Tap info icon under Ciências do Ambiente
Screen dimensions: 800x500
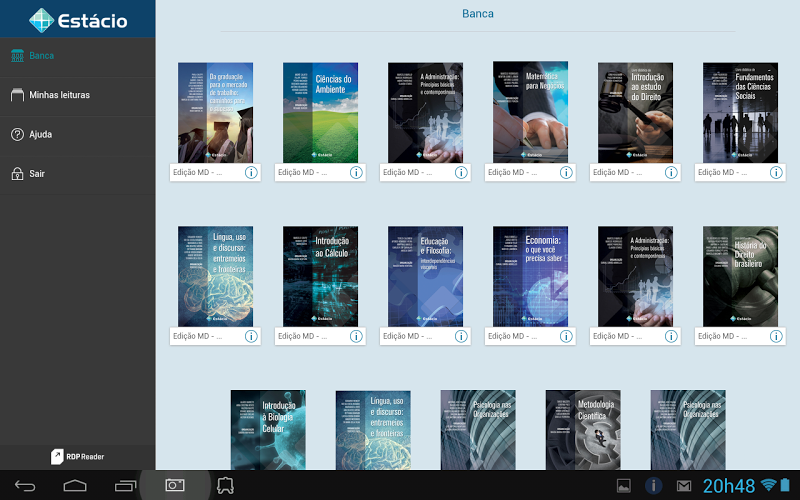pos(356,172)
